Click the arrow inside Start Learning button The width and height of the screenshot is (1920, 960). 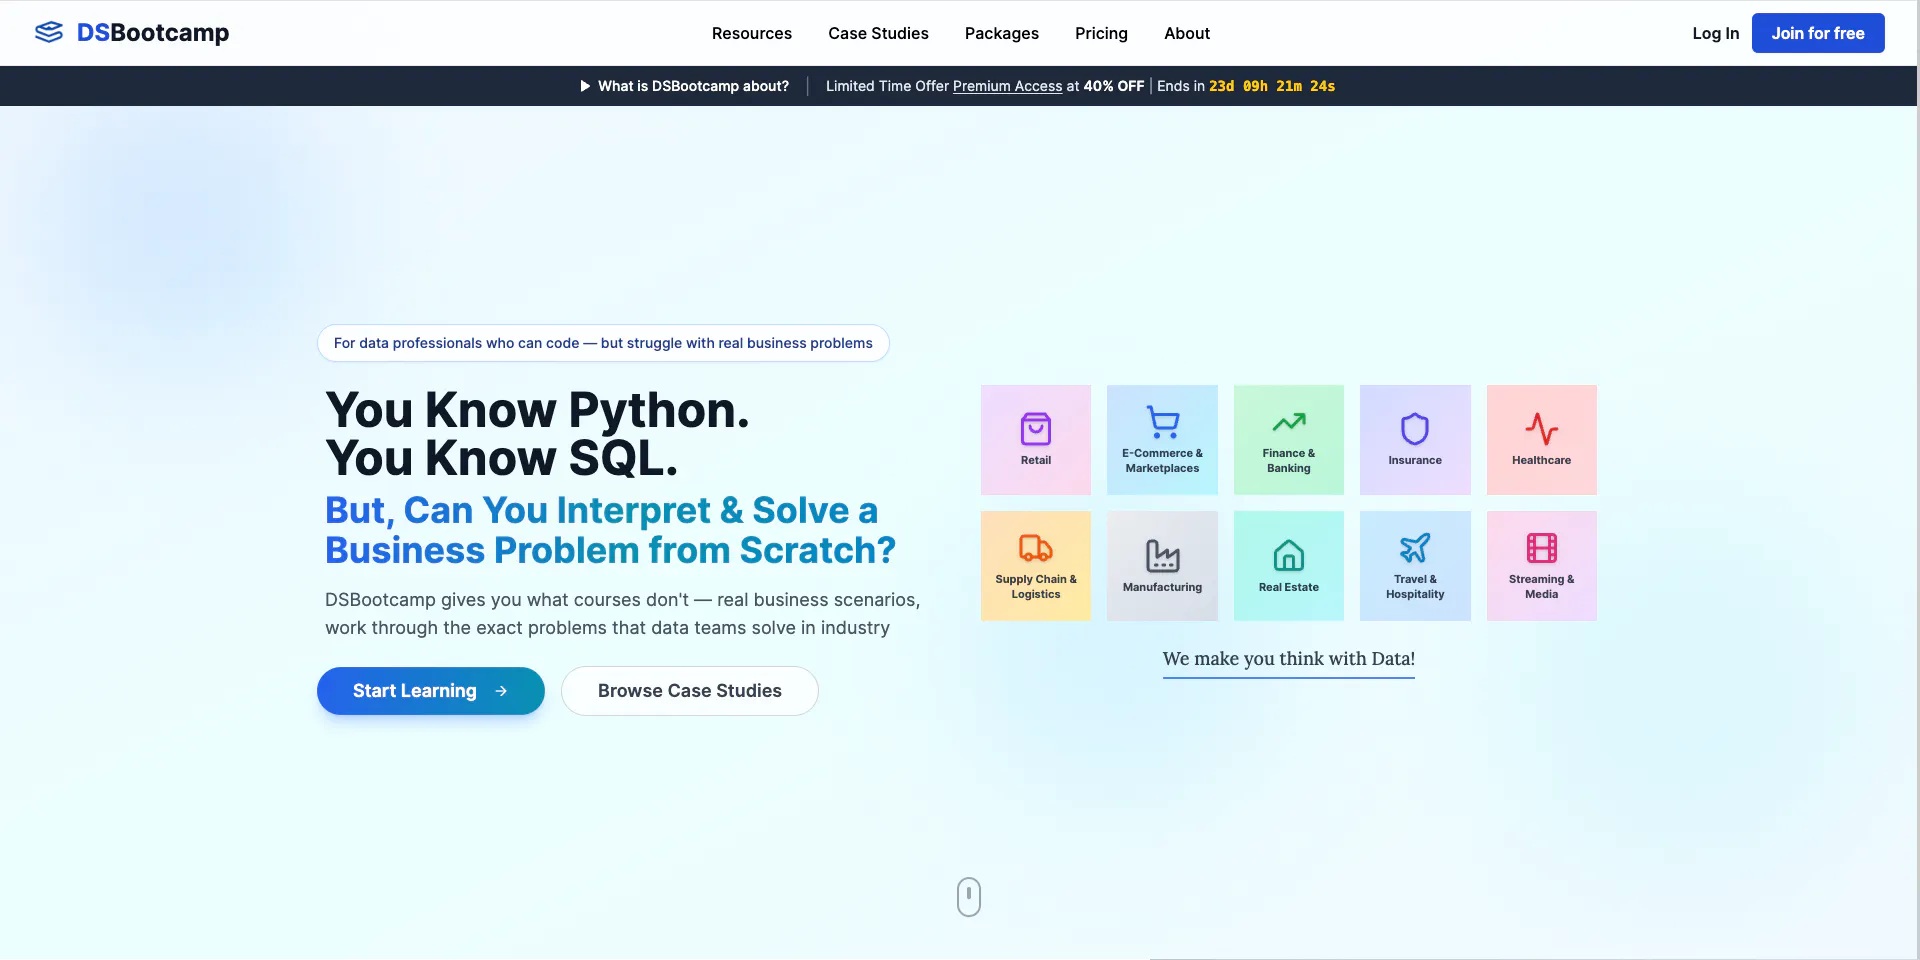(x=501, y=691)
